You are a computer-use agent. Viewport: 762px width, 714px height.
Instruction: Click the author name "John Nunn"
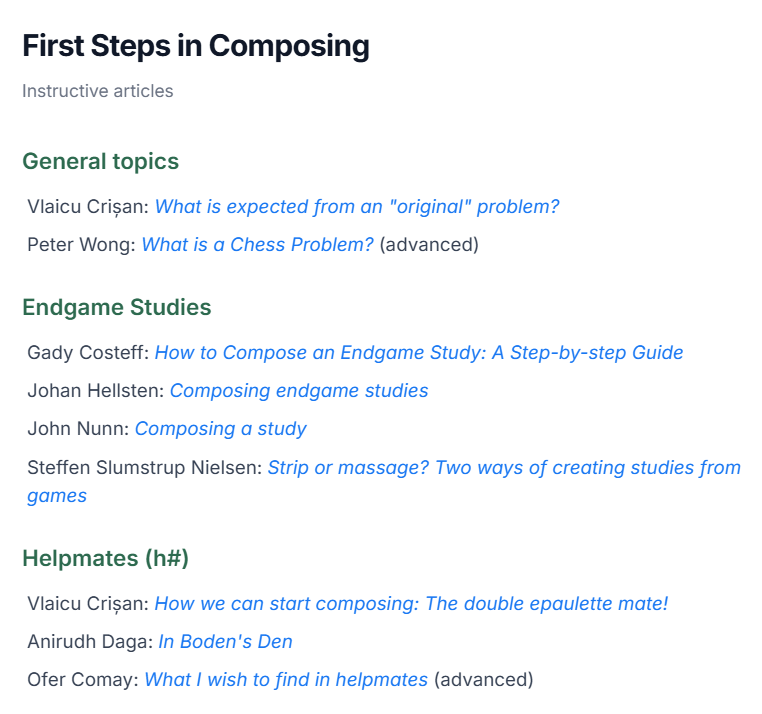tap(76, 429)
